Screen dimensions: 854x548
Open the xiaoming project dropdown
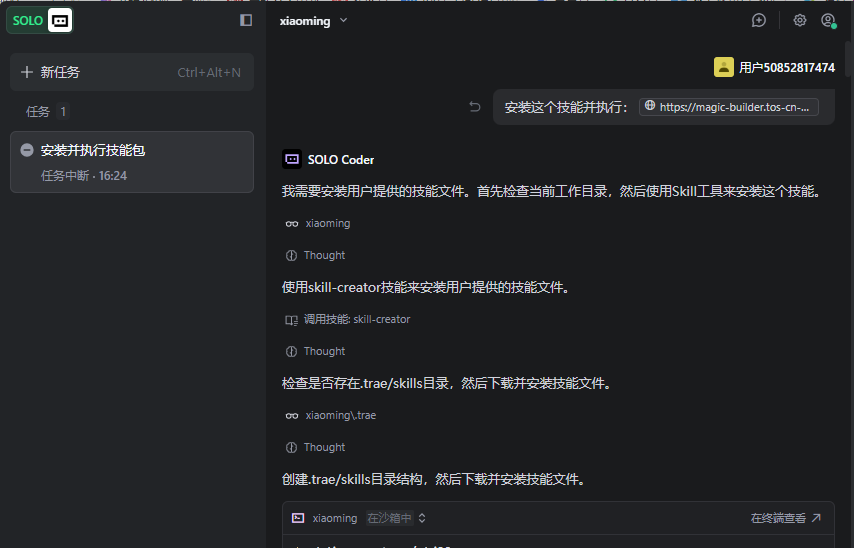[313, 21]
